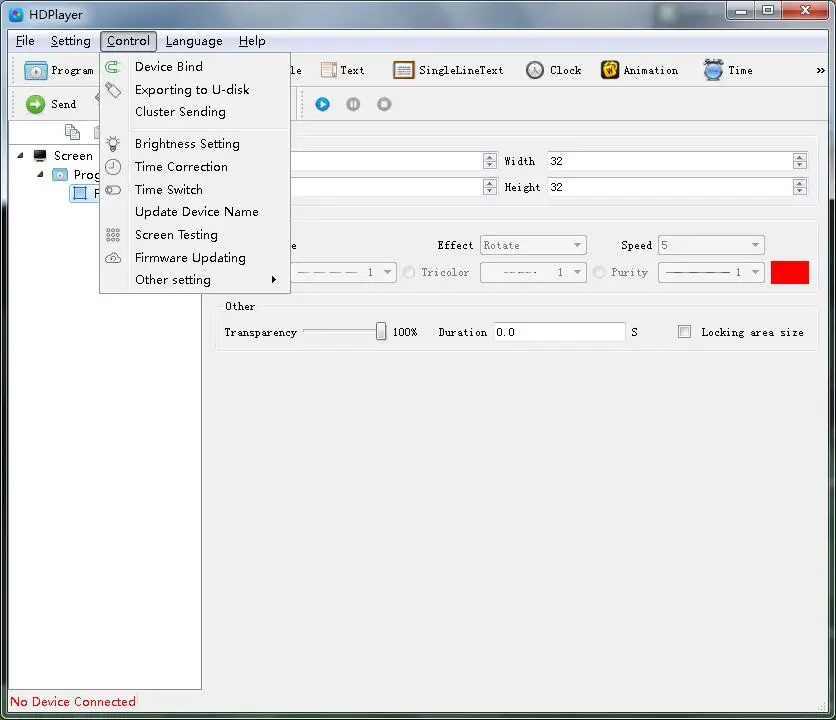This screenshot has height=720, width=836.
Task: Enable Locking area size checkbox
Action: (685, 332)
